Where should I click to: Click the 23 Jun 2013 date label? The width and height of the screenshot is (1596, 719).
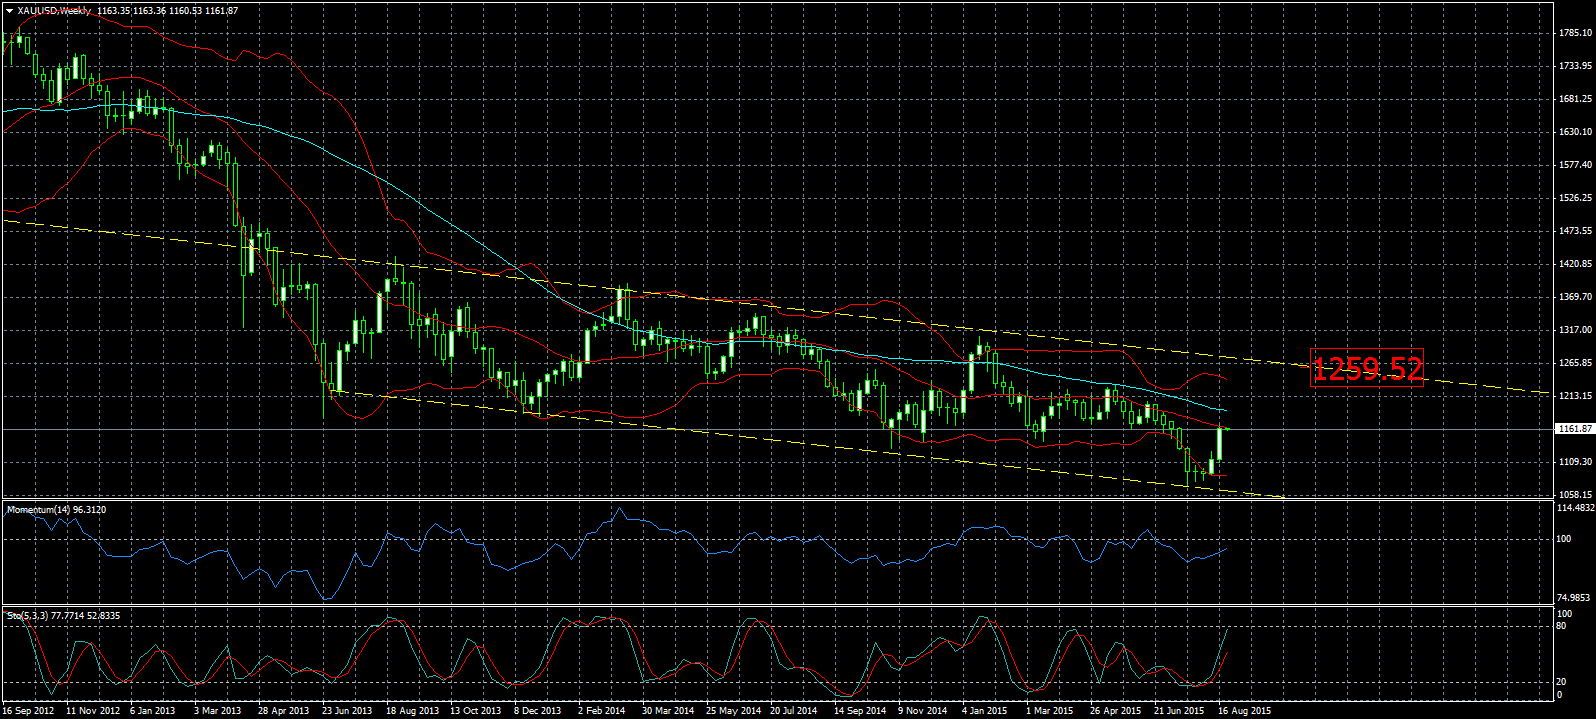click(347, 711)
